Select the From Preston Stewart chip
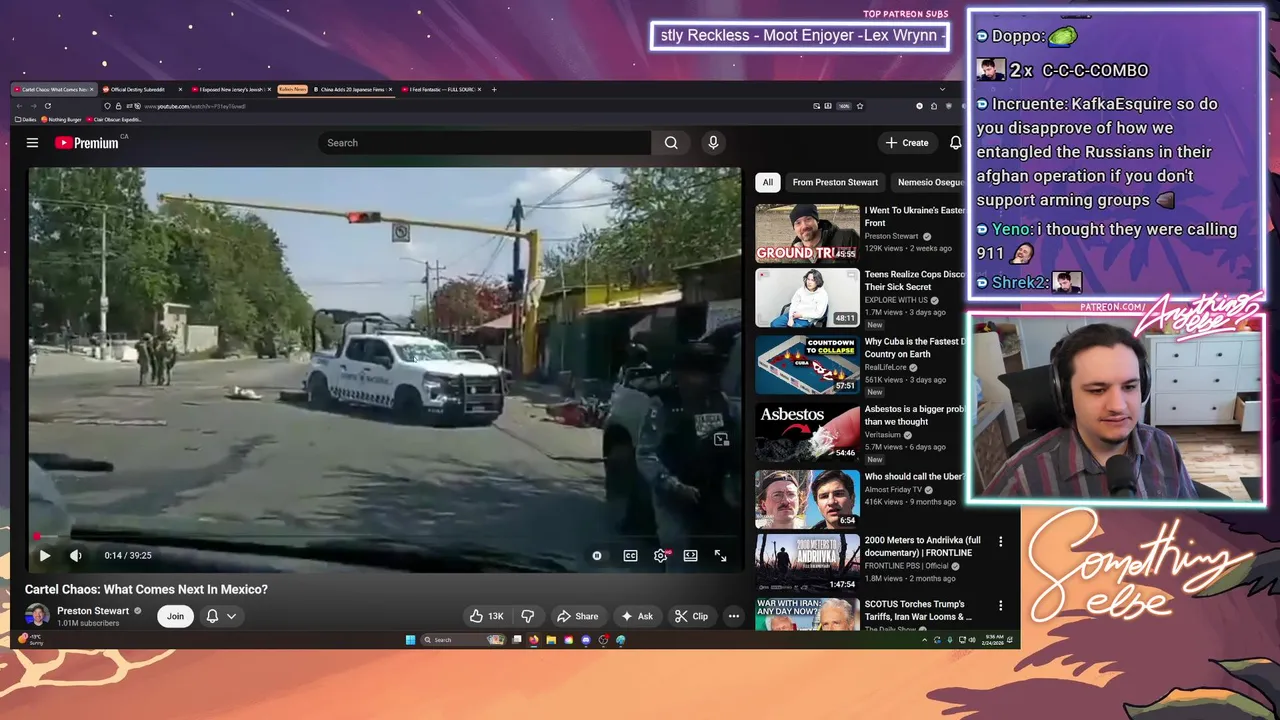 (x=835, y=182)
